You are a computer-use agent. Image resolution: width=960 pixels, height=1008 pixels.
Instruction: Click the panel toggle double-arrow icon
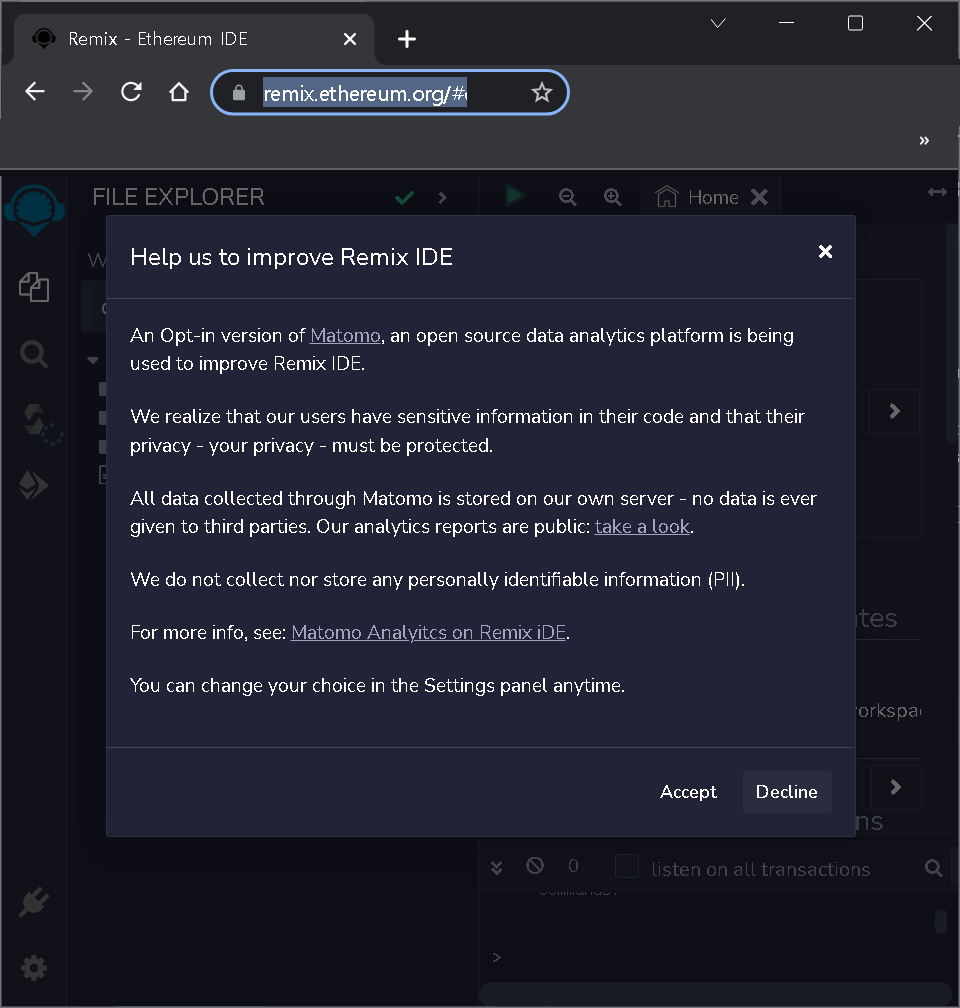937,192
